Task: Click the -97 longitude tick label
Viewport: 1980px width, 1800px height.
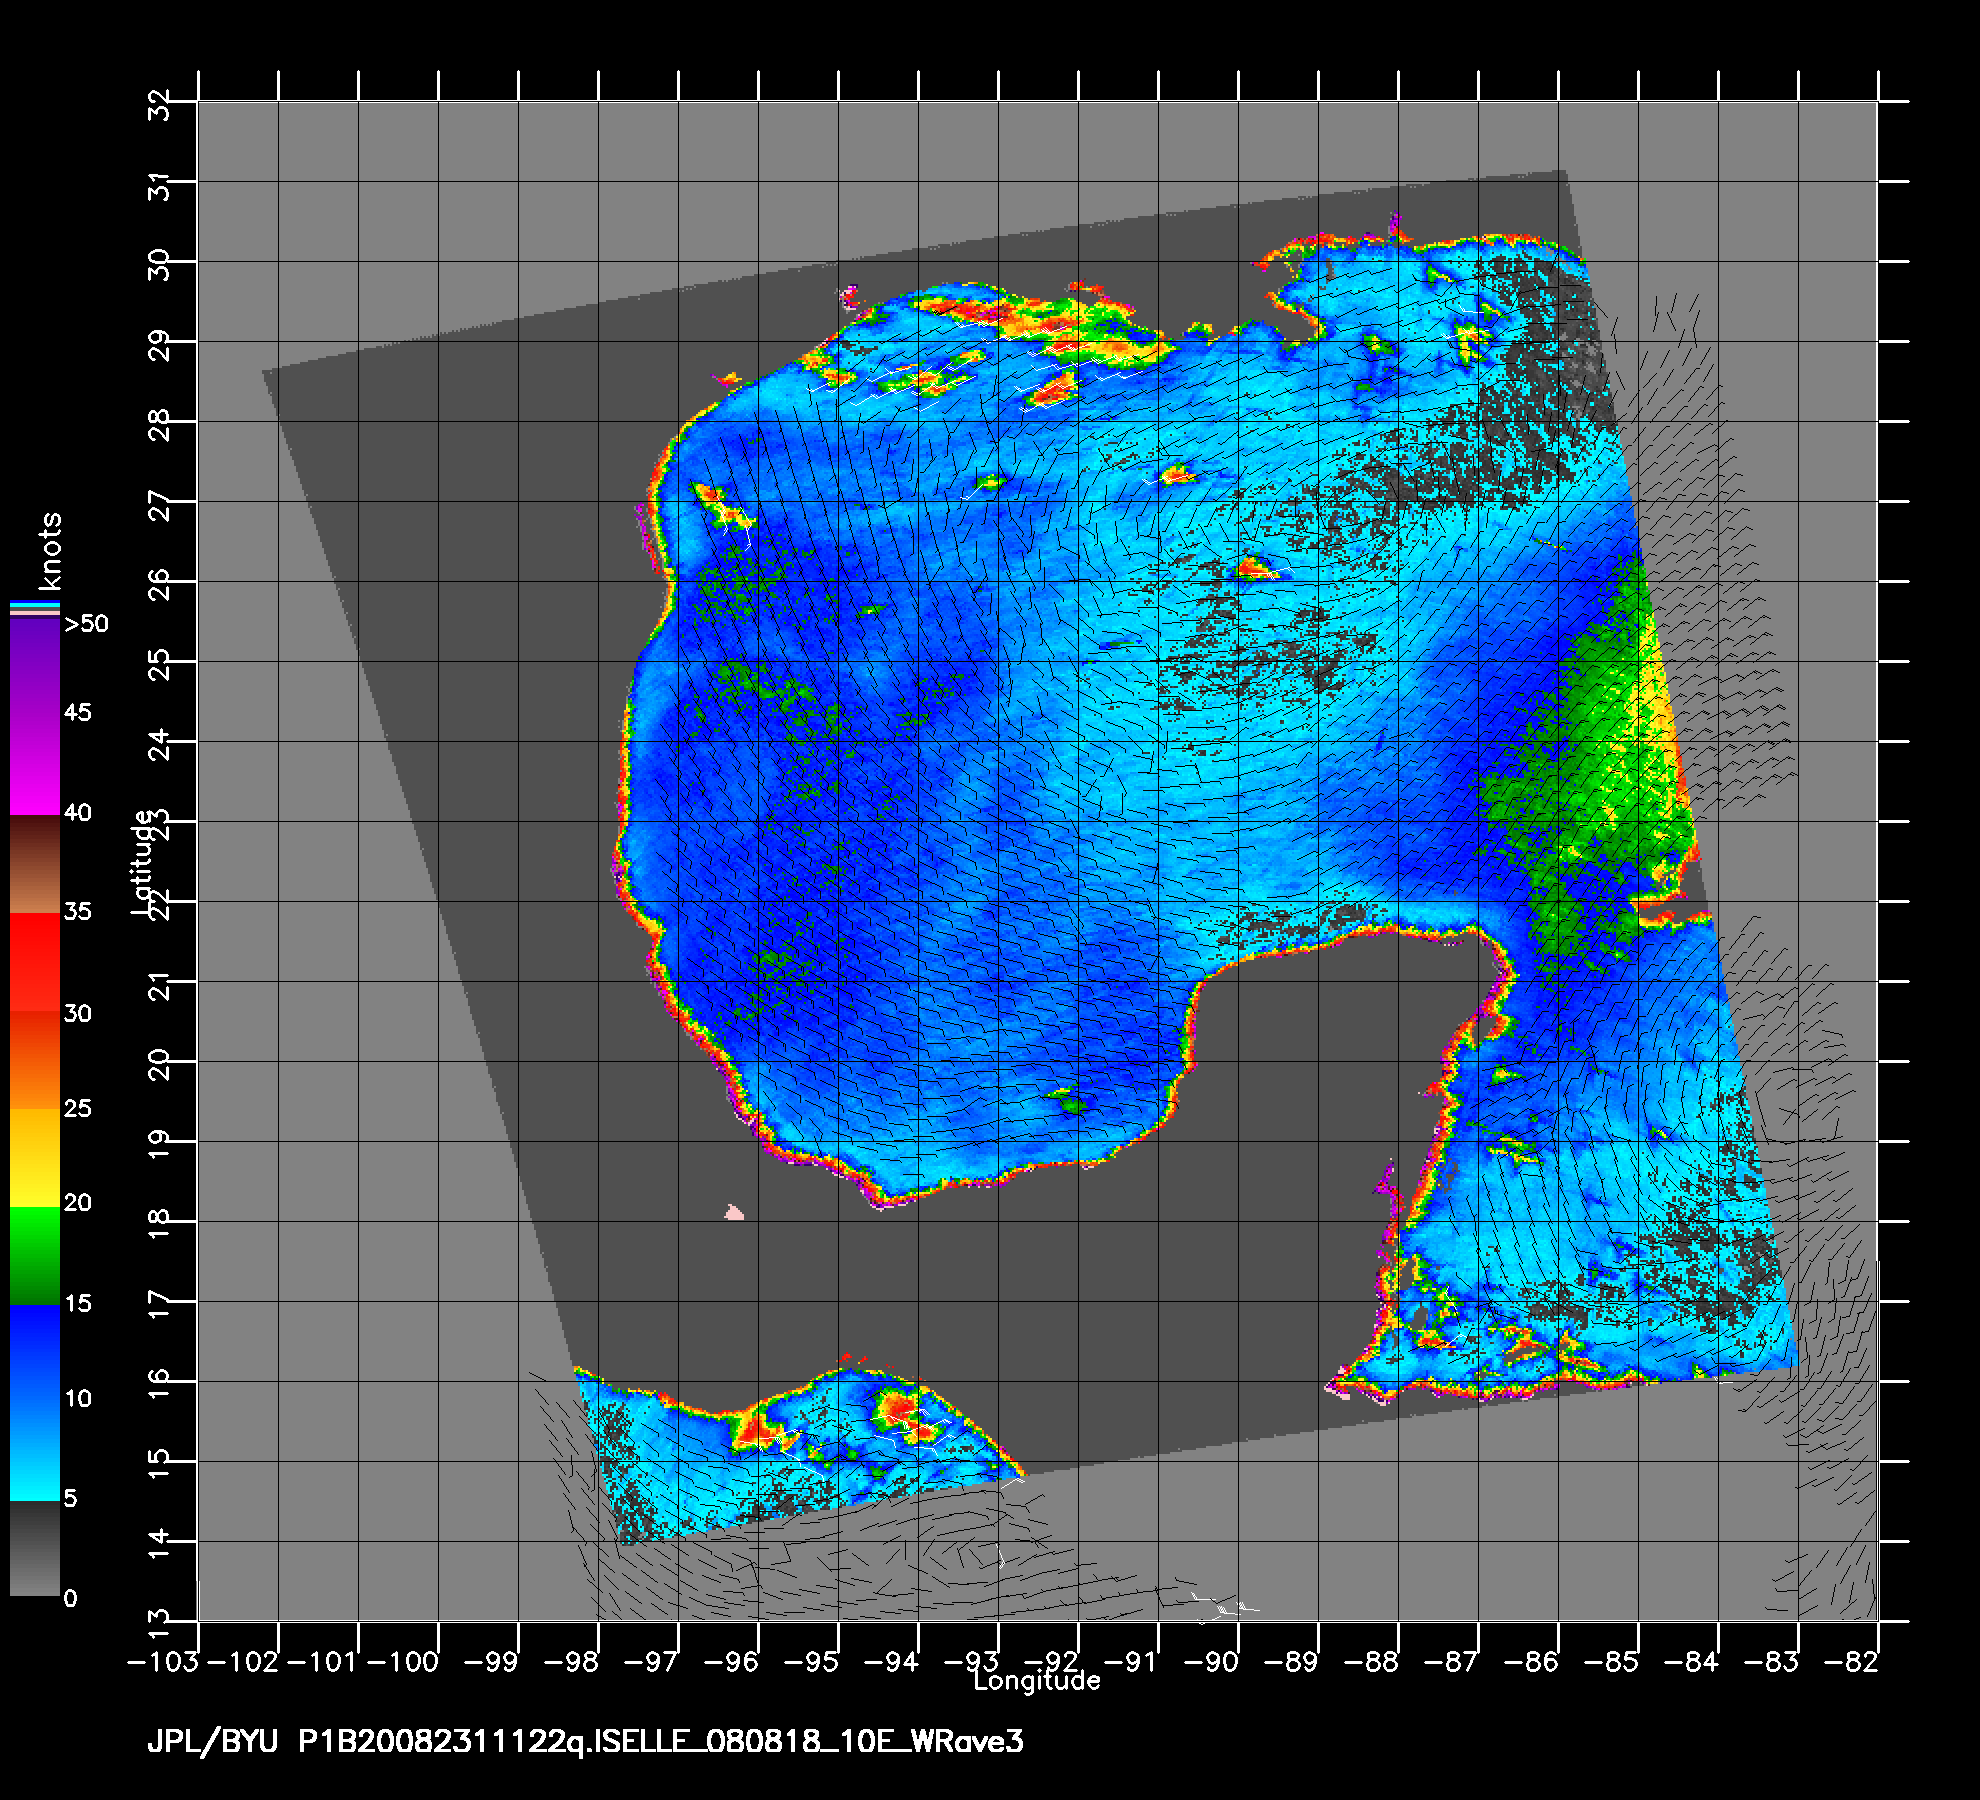Action: pyautogui.click(x=652, y=1662)
